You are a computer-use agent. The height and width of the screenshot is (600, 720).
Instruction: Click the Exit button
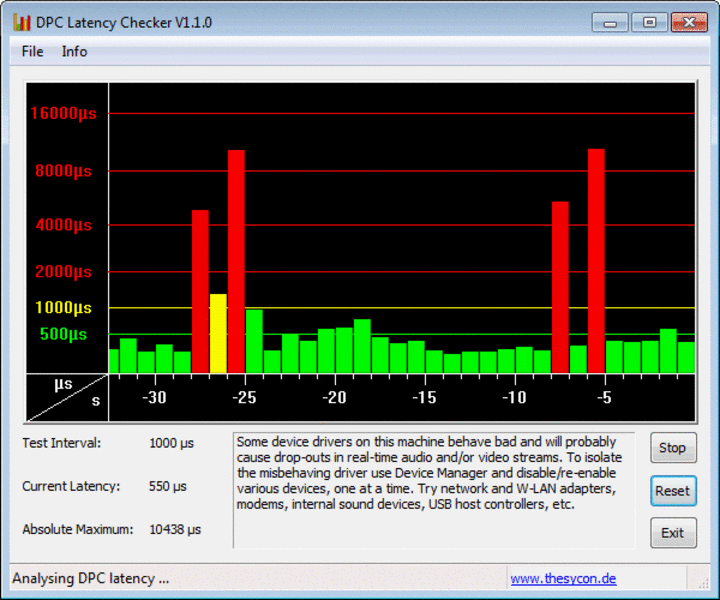[672, 533]
